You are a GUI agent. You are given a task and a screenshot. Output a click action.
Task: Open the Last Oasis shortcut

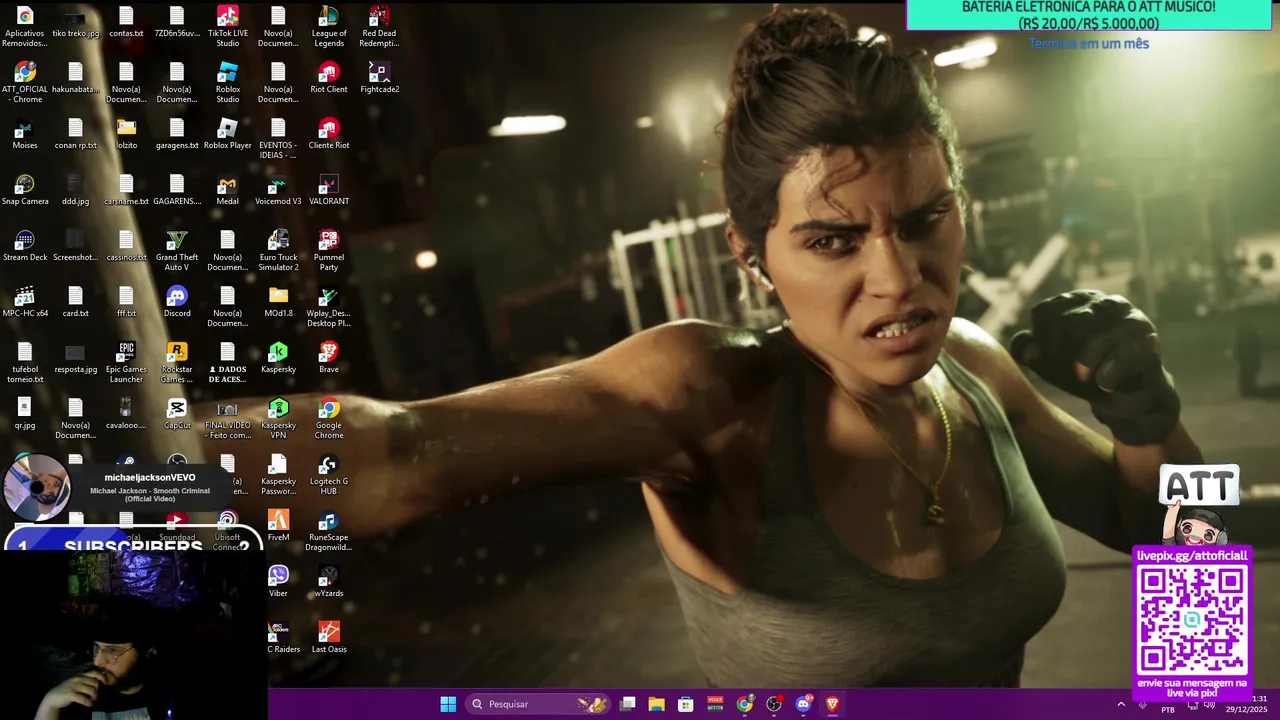click(x=328, y=638)
